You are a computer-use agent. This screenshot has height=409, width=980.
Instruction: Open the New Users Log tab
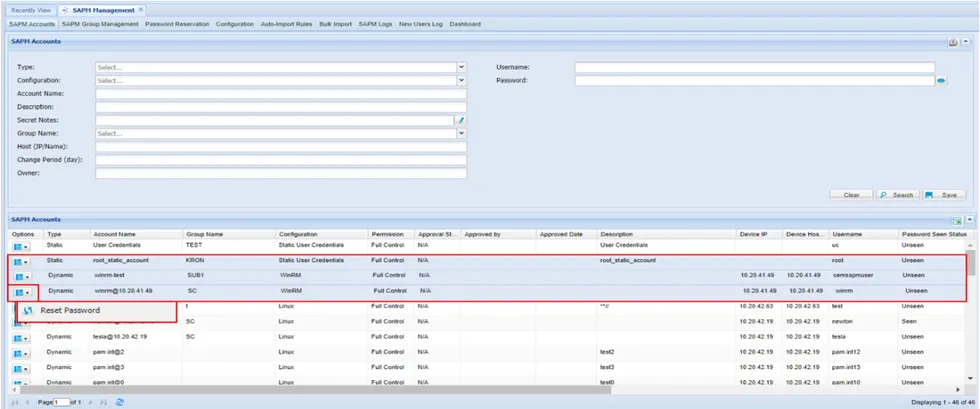[x=421, y=24]
